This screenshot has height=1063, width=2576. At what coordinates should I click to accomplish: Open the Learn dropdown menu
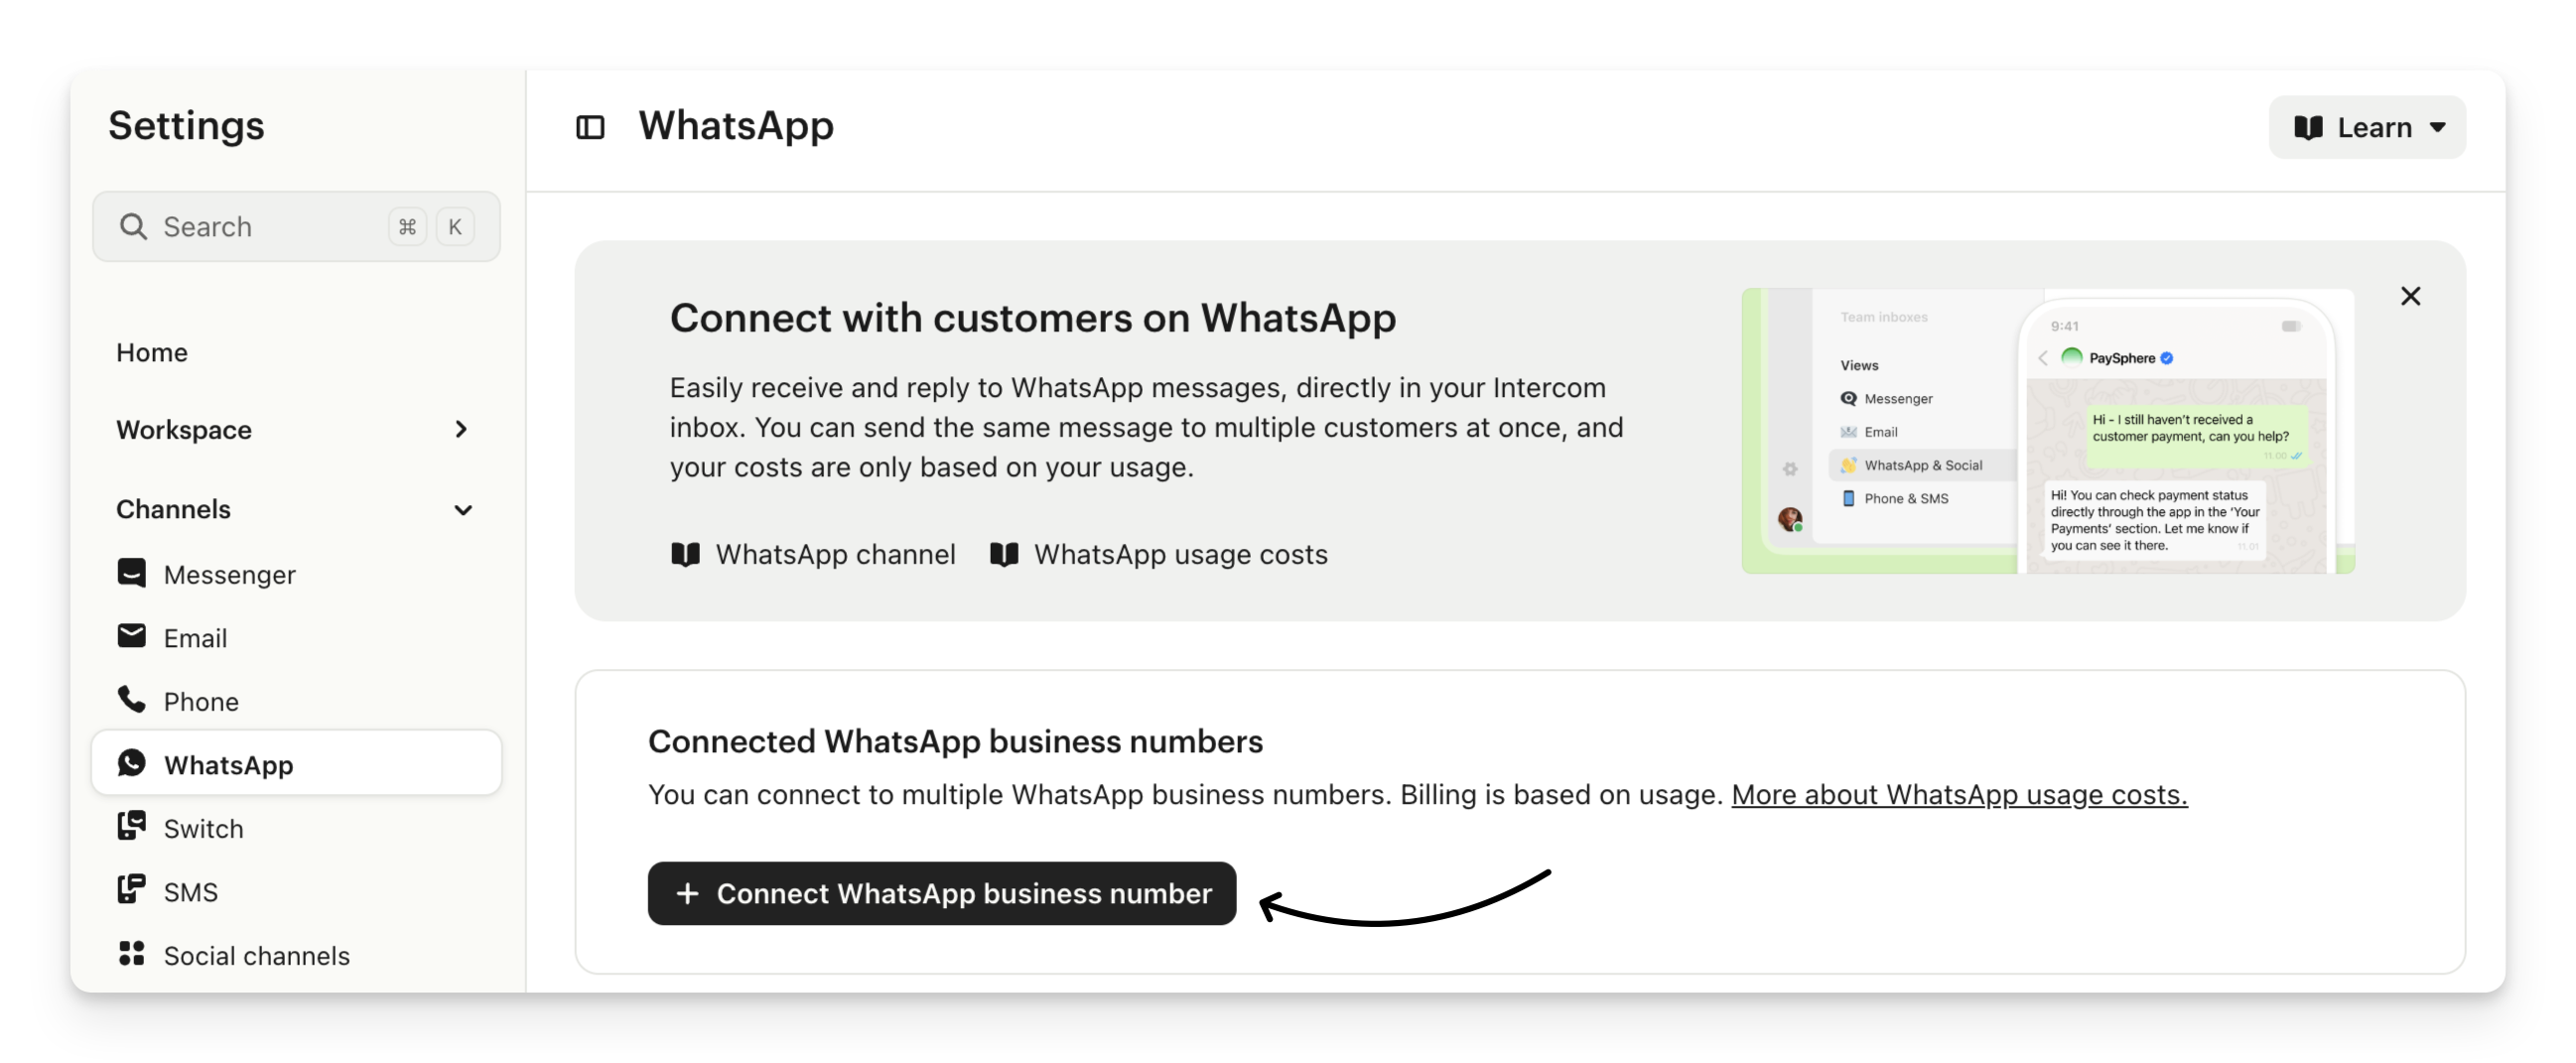[2367, 127]
